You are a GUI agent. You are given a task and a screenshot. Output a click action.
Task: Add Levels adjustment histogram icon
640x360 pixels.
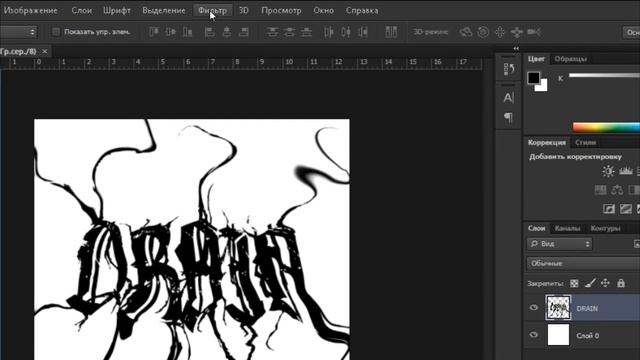[626, 171]
